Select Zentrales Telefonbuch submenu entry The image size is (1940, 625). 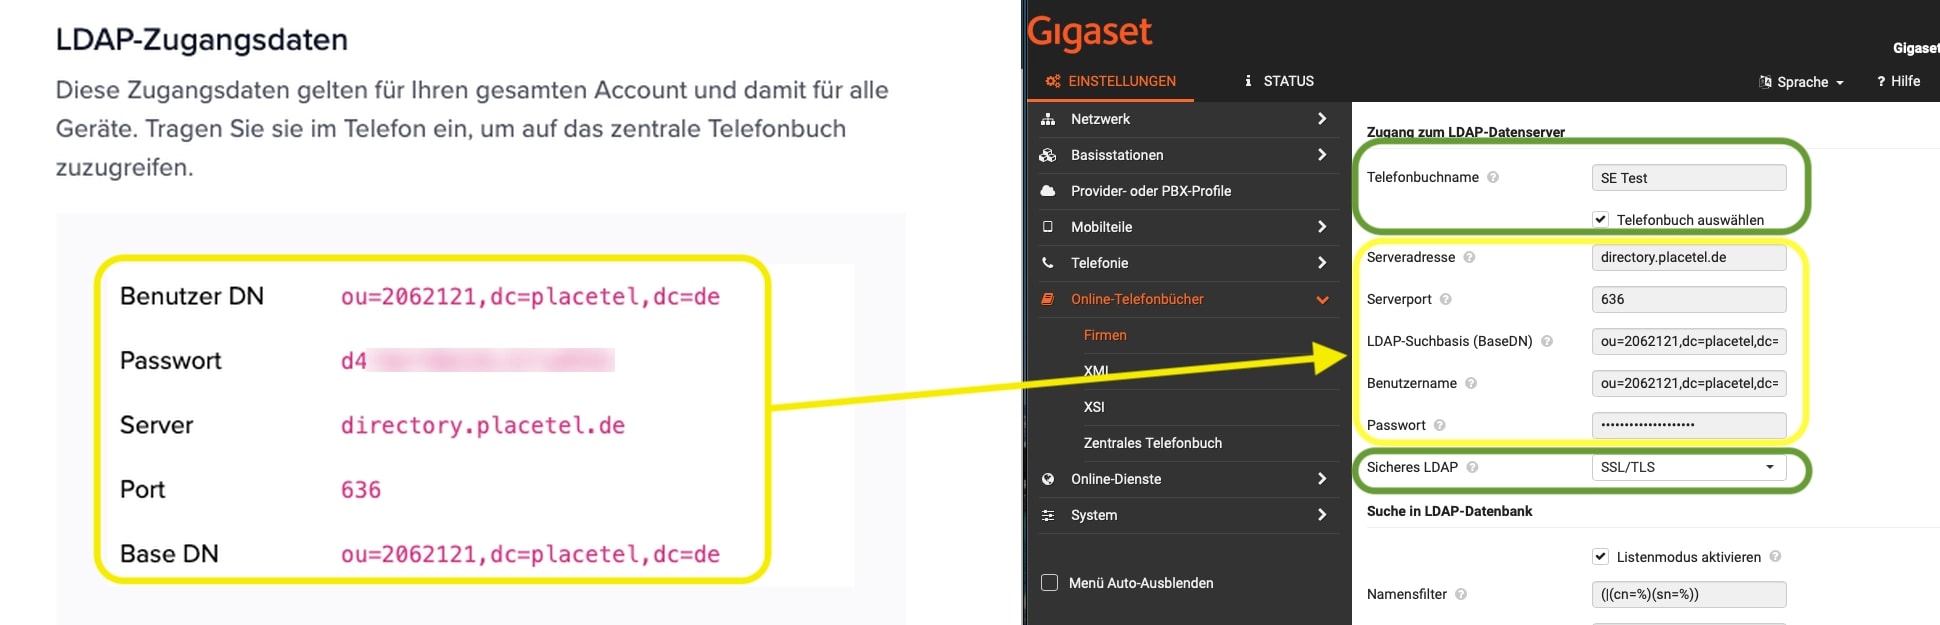click(x=1153, y=443)
